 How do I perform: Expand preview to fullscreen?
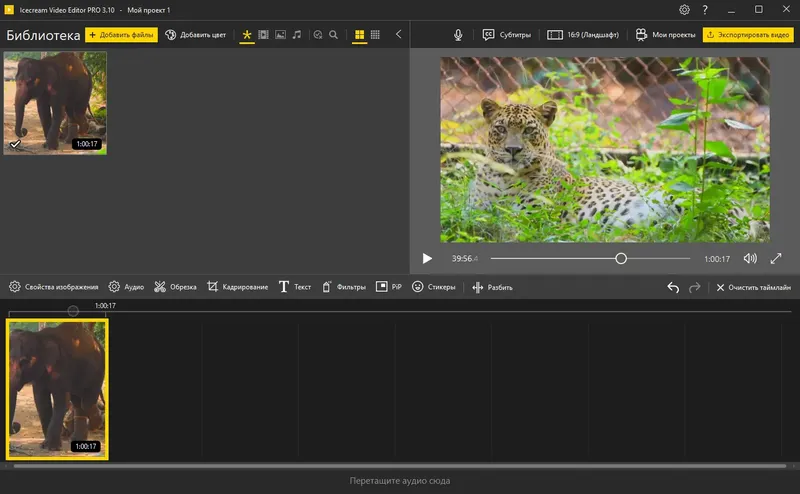776,258
